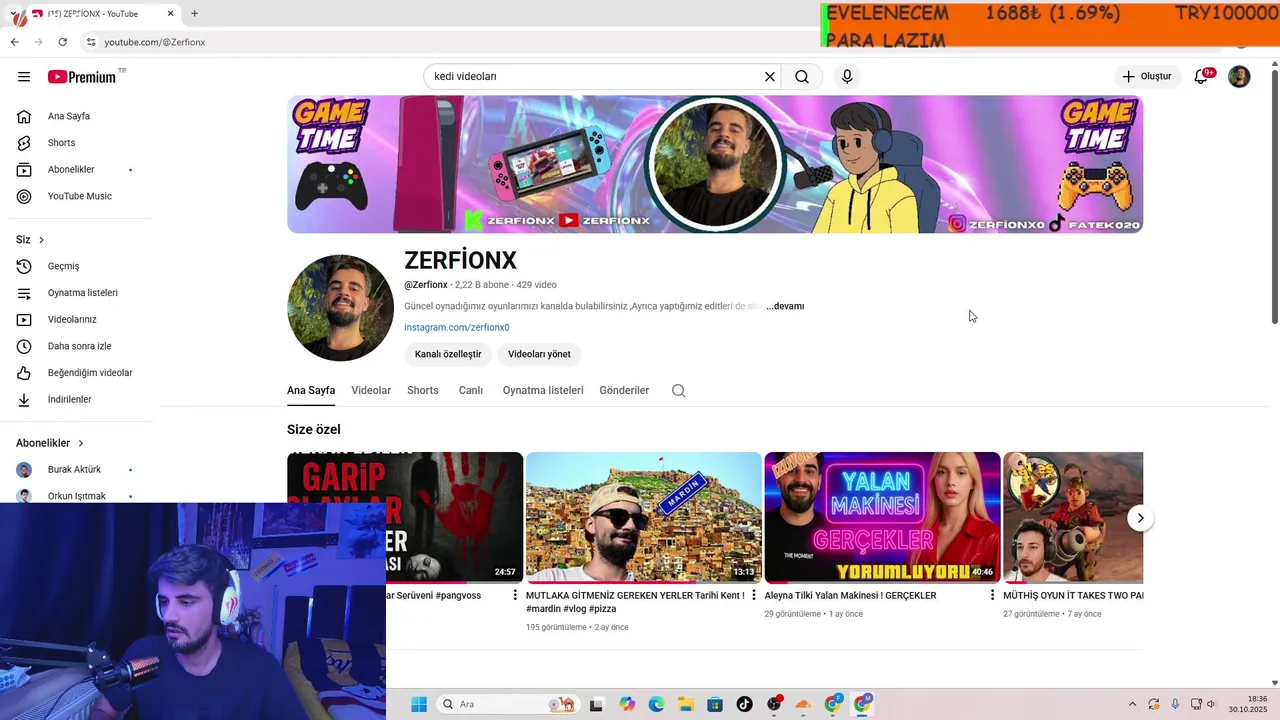Click the Oluştur create button
This screenshot has width=1280, height=720.
point(1146,77)
